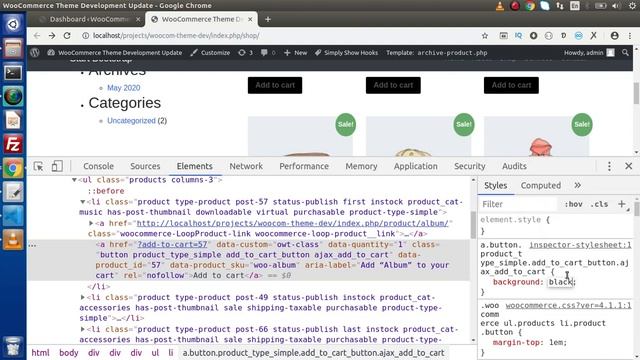
Task: Close the DevTools panel
Action: pyautogui.click(x=629, y=166)
